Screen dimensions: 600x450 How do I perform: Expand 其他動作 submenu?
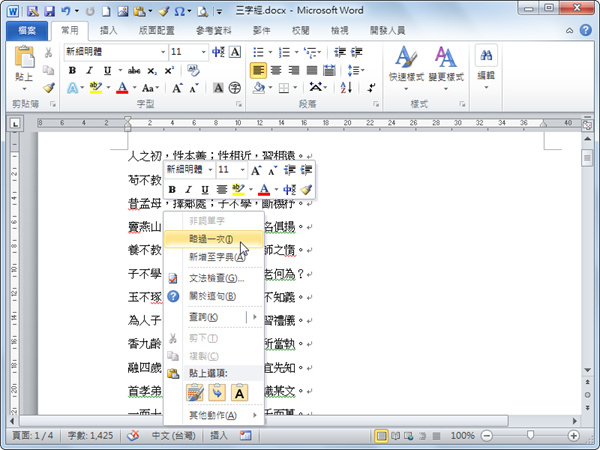(214, 415)
